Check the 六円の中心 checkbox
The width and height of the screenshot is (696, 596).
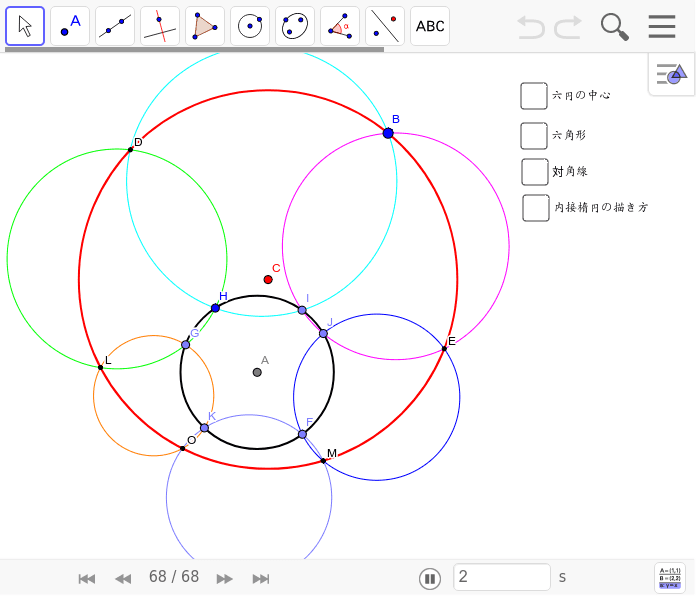pyautogui.click(x=534, y=95)
